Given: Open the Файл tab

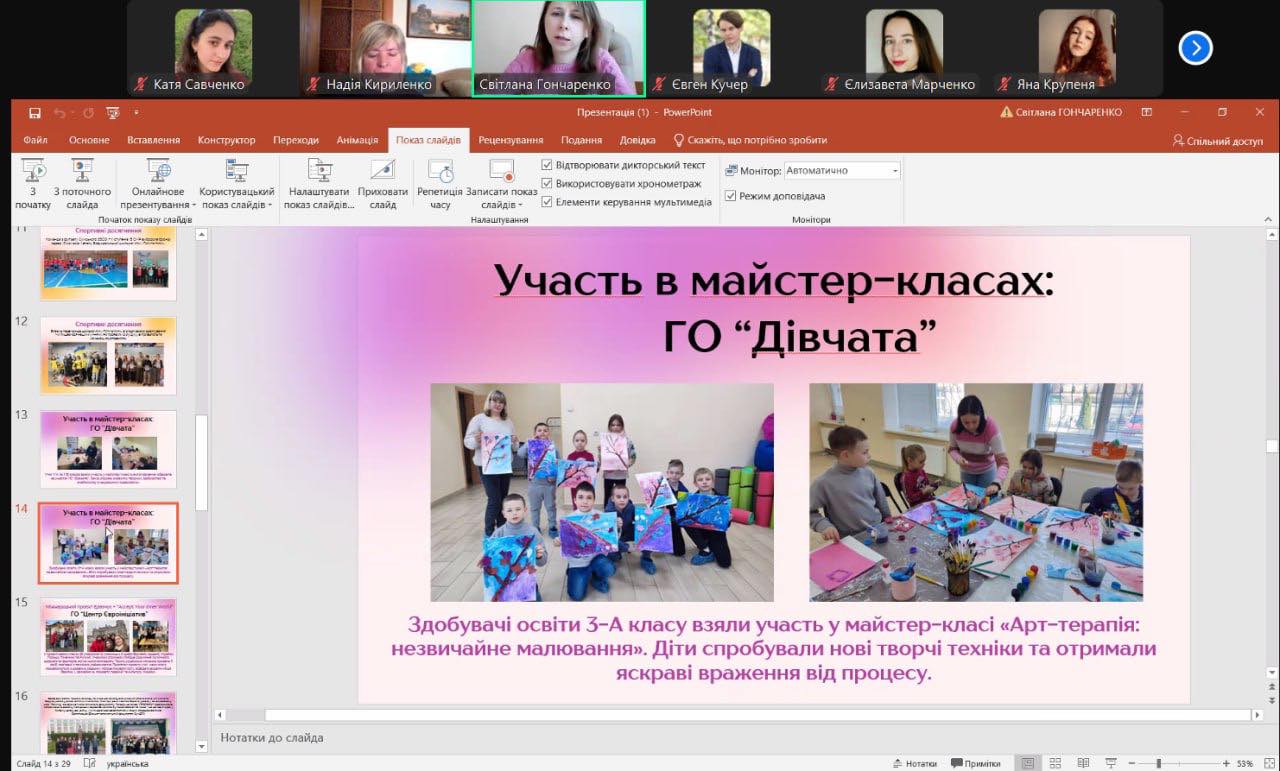Looking at the screenshot, I should [35, 140].
